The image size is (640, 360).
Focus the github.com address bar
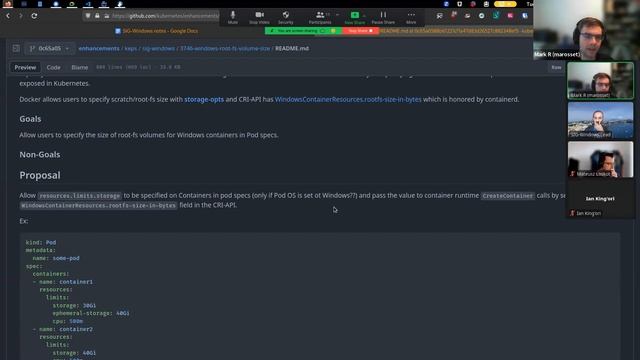(165, 16)
